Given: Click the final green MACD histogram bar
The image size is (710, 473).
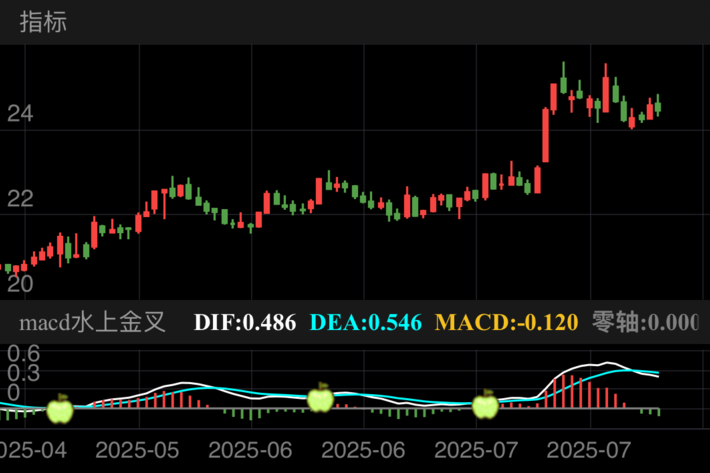Looking at the screenshot, I should (x=657, y=411).
